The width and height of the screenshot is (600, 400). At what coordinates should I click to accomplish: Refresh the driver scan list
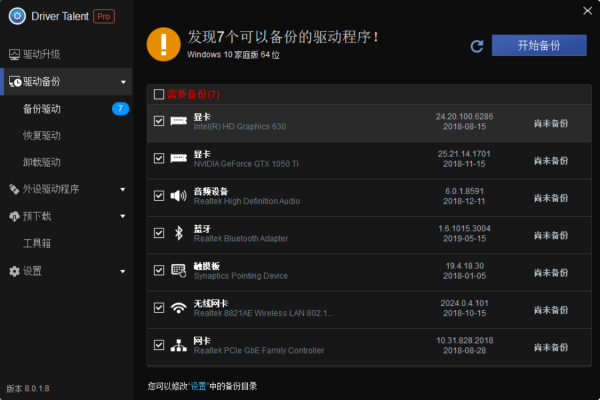pos(477,46)
